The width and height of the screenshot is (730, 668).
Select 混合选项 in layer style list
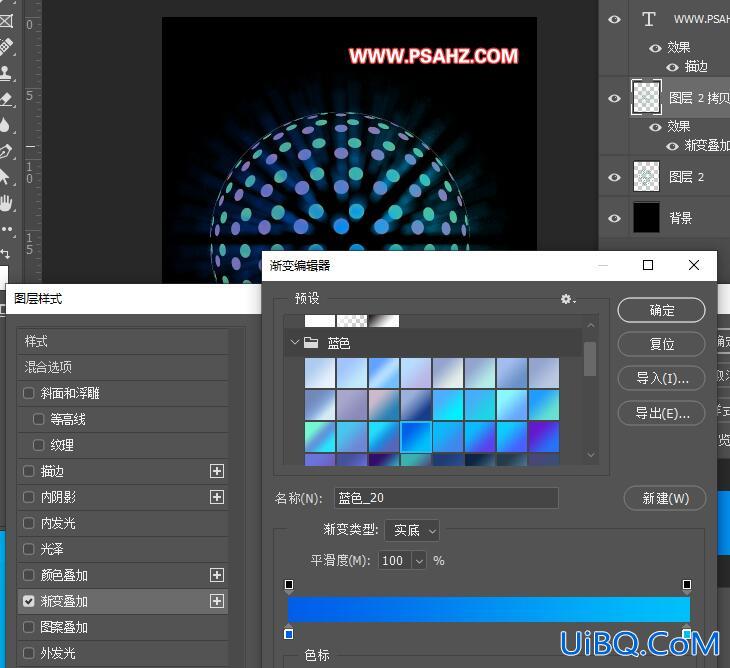[x=122, y=367]
